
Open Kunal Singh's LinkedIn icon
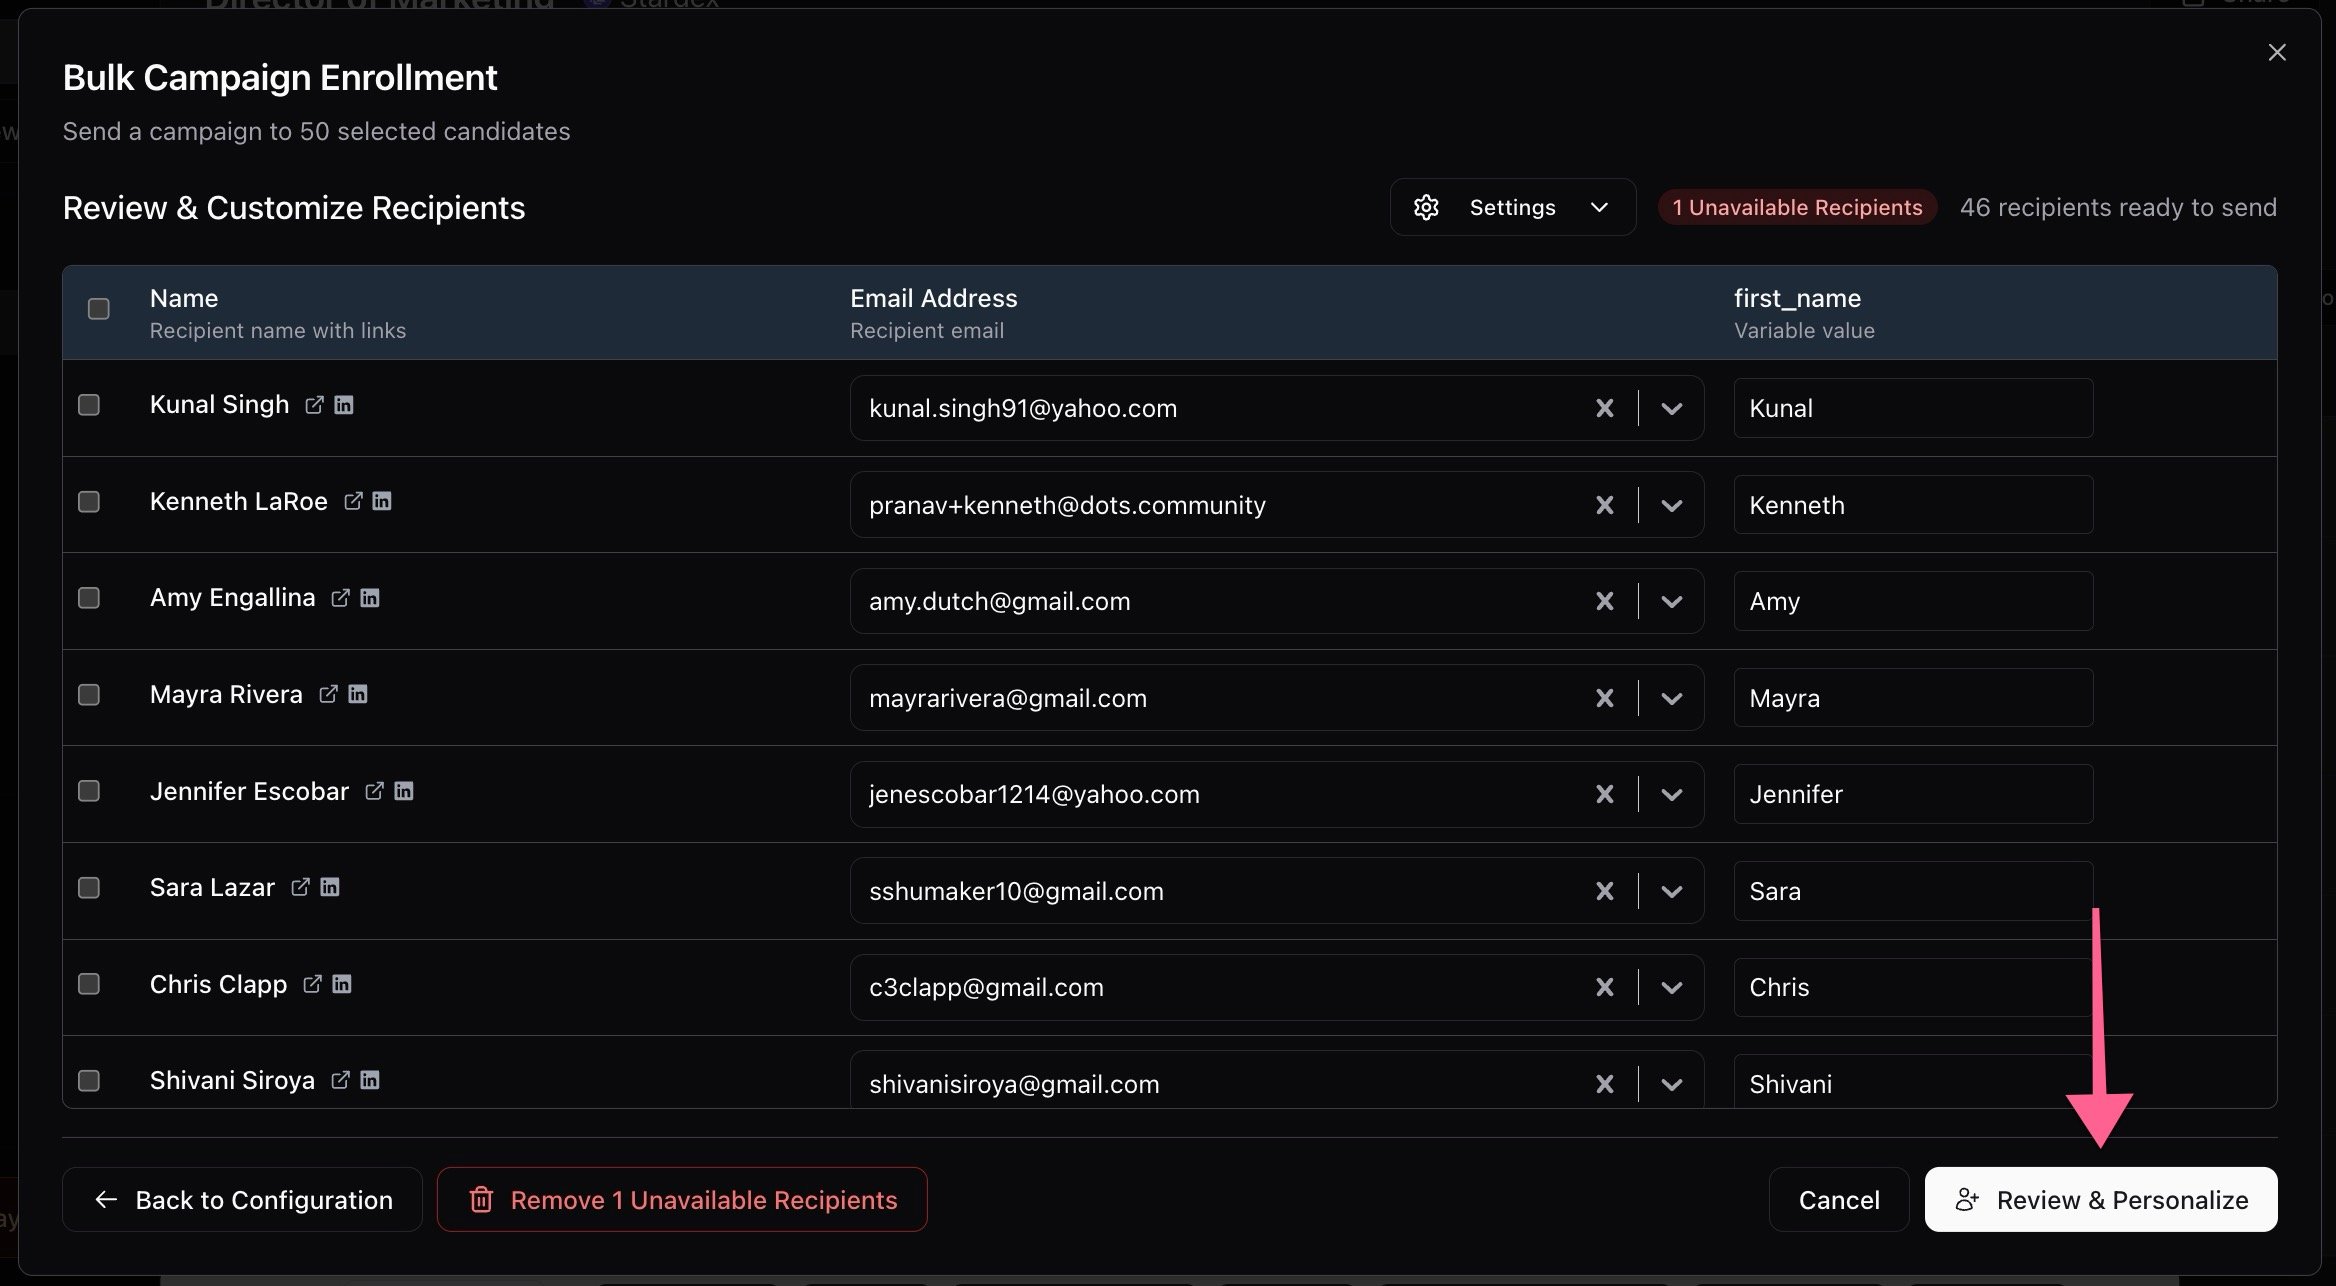344,404
